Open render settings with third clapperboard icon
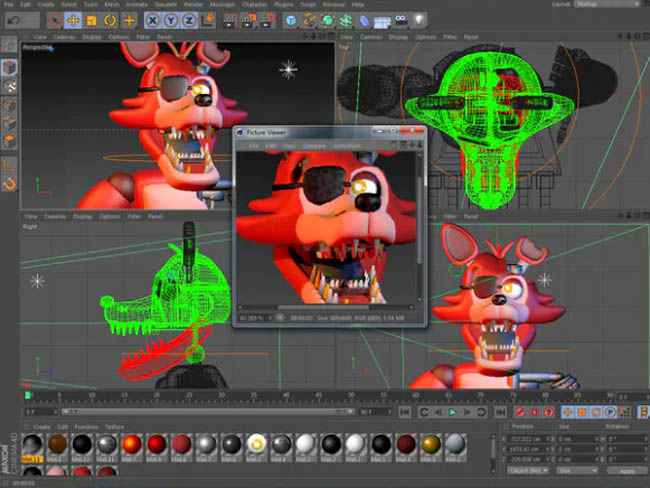650x488 pixels. tap(267, 21)
